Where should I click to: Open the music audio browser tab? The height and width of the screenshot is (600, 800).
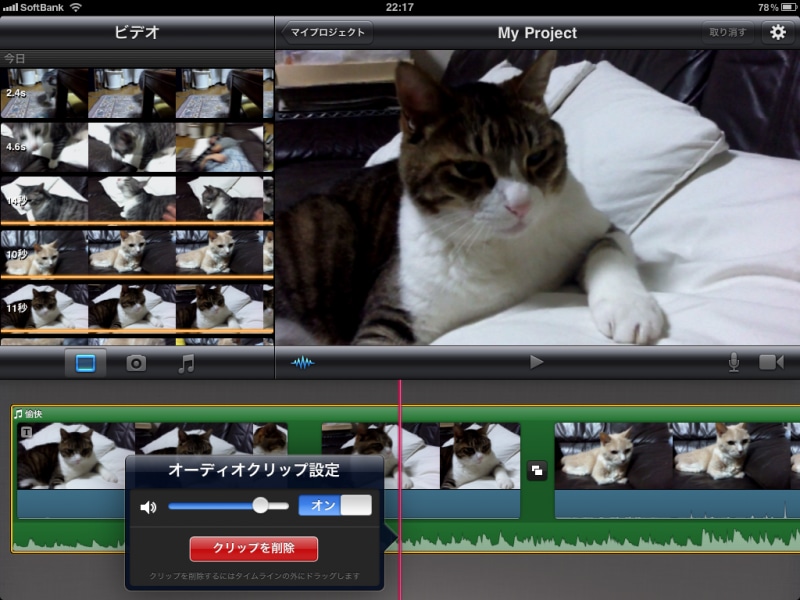tap(186, 363)
